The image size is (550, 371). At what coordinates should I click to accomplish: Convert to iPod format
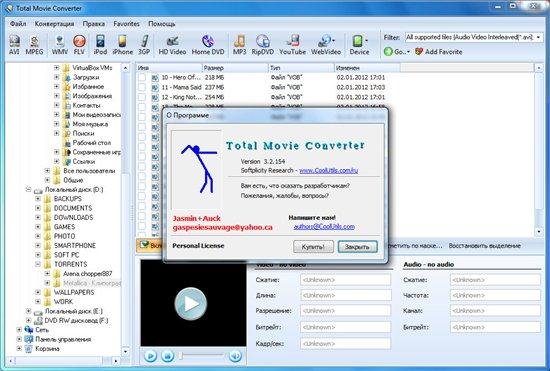coord(100,45)
